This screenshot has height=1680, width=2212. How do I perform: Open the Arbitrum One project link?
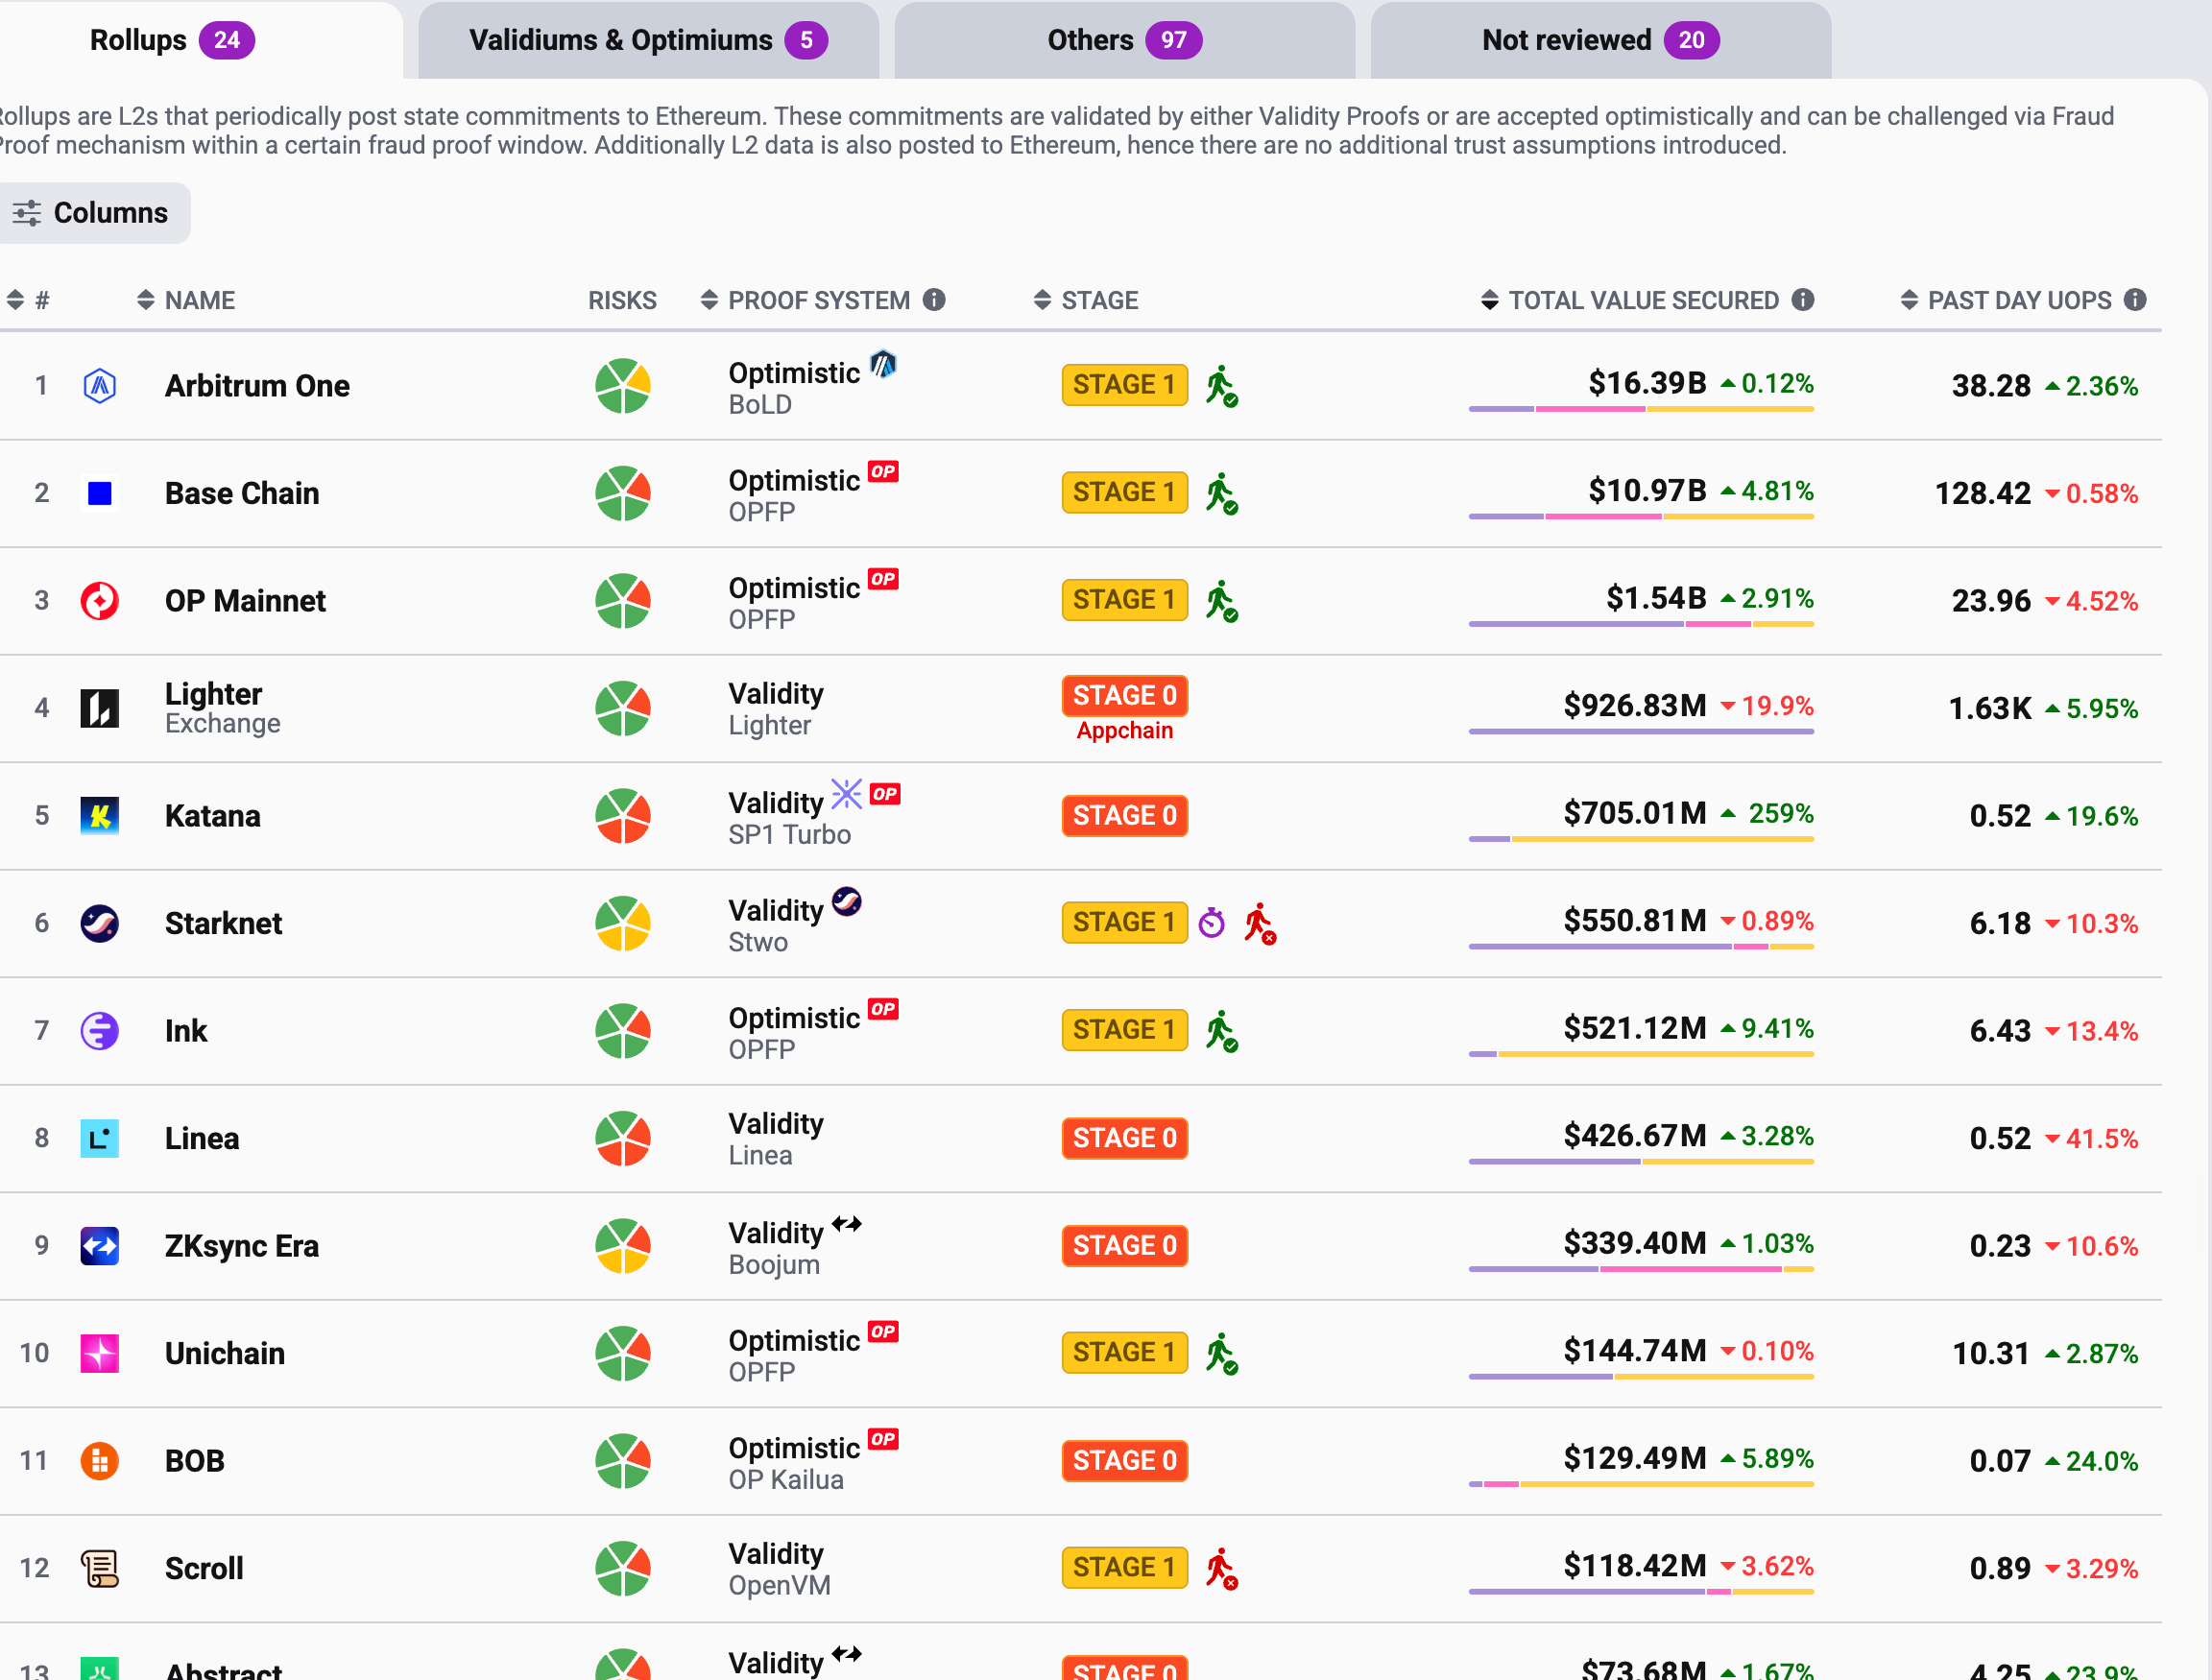coord(257,386)
